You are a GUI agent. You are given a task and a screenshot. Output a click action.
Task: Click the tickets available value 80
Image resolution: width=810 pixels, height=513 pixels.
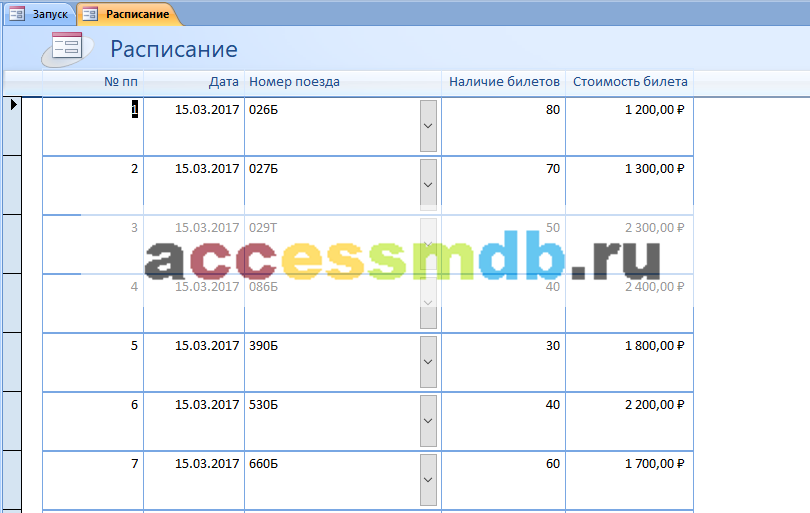click(x=553, y=110)
